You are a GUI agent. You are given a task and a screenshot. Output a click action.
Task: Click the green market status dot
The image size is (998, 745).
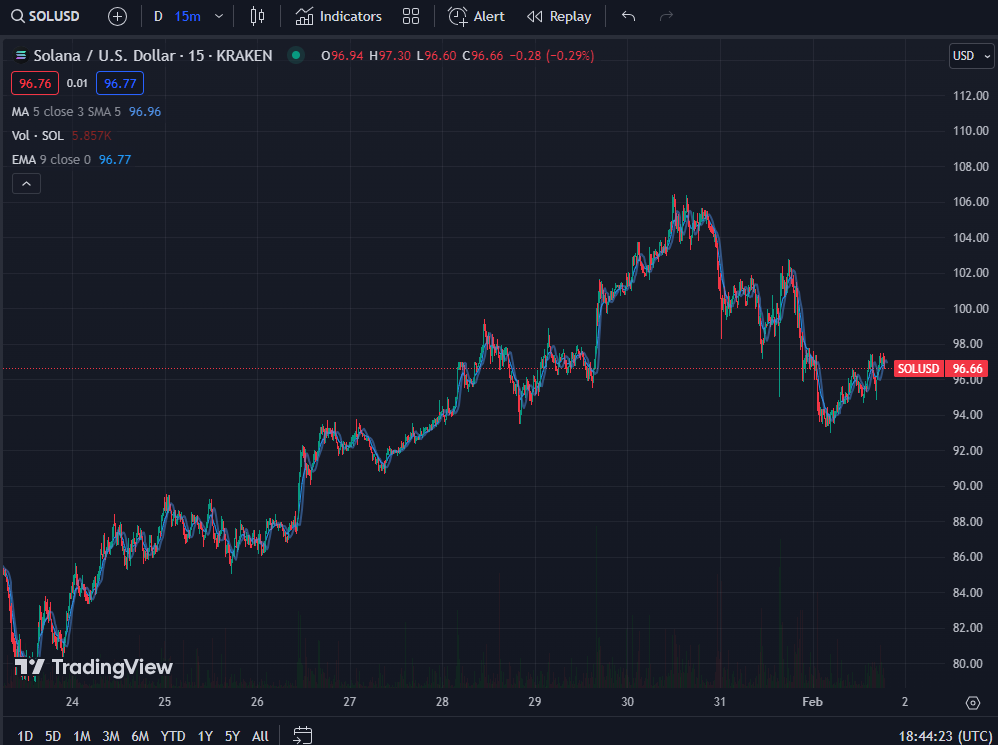click(x=295, y=55)
